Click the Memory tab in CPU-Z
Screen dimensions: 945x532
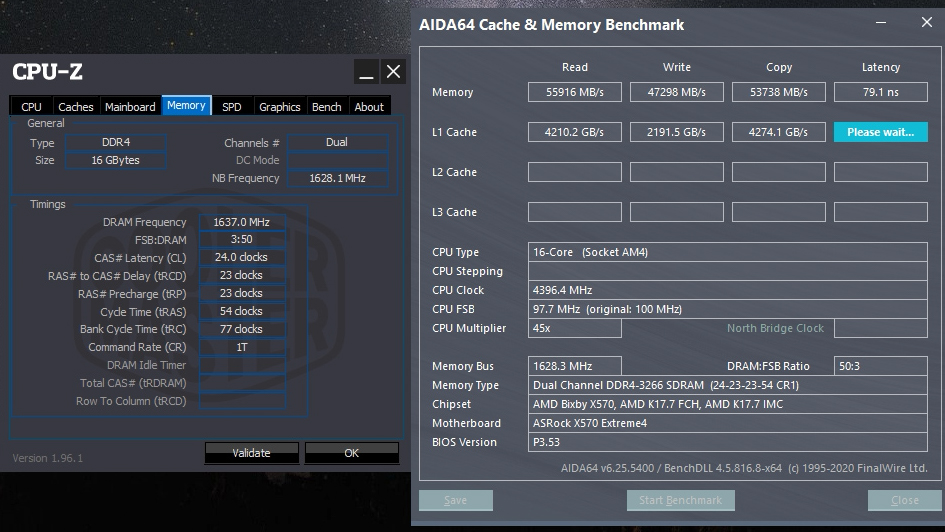(x=186, y=105)
